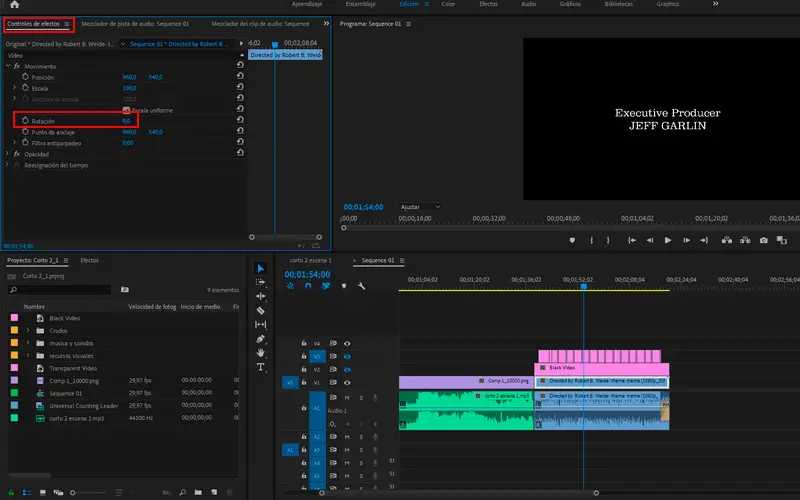
Task: Select the Pen tool
Action: tap(261, 339)
